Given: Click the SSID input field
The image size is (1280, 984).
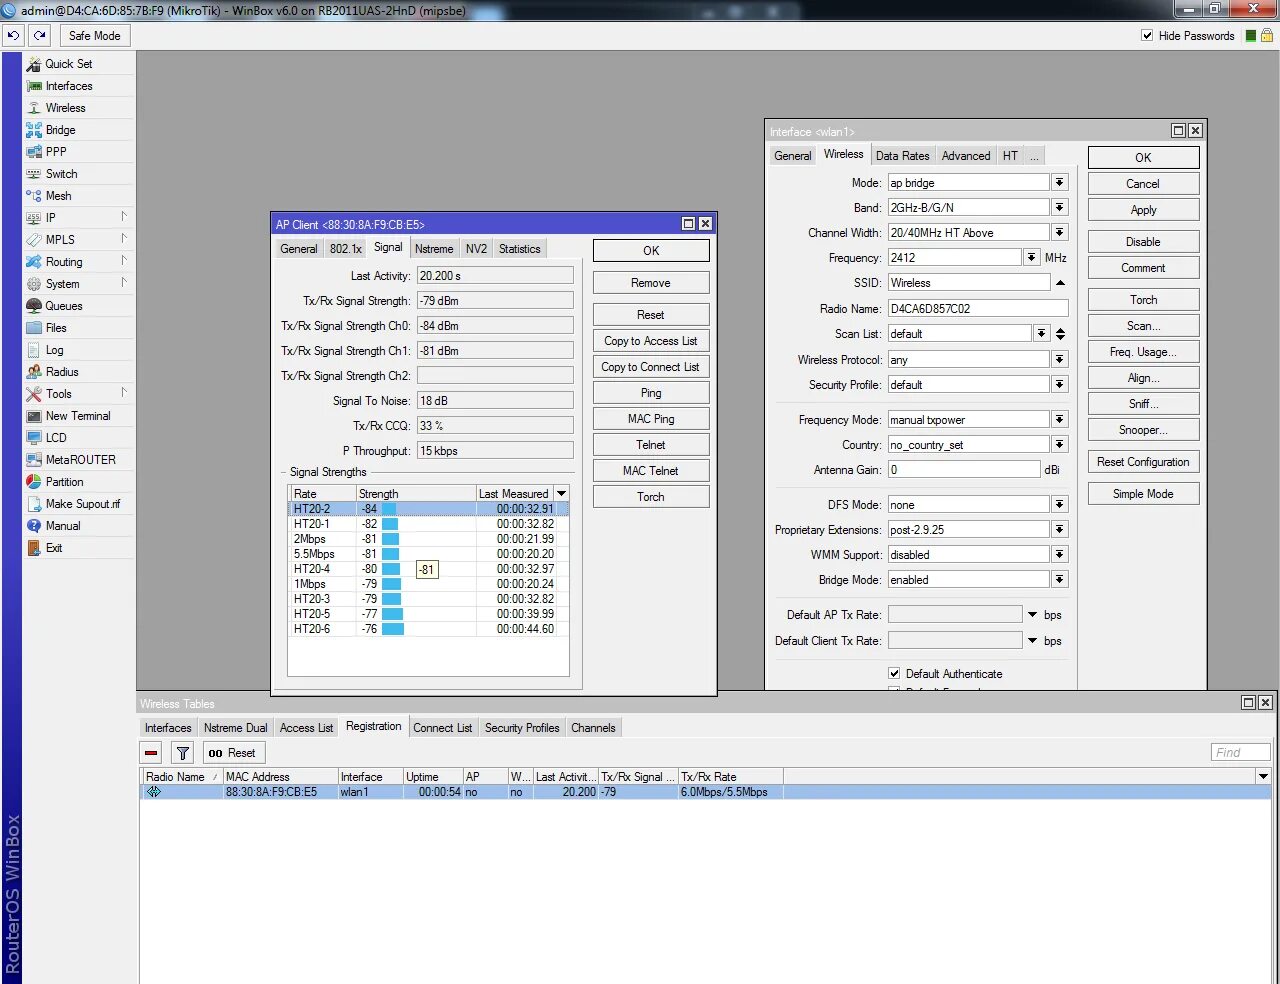Looking at the screenshot, I should [968, 283].
